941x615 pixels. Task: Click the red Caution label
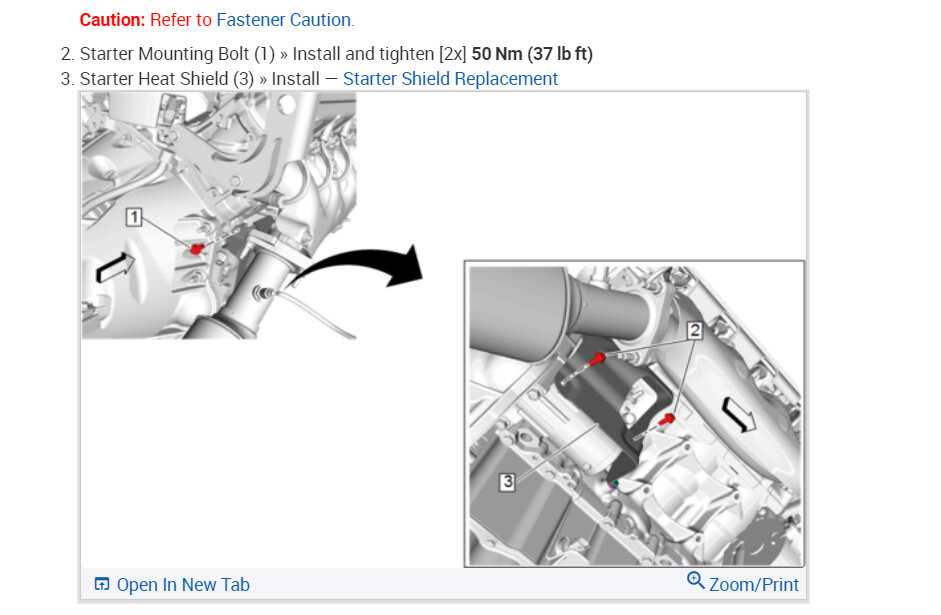point(112,20)
